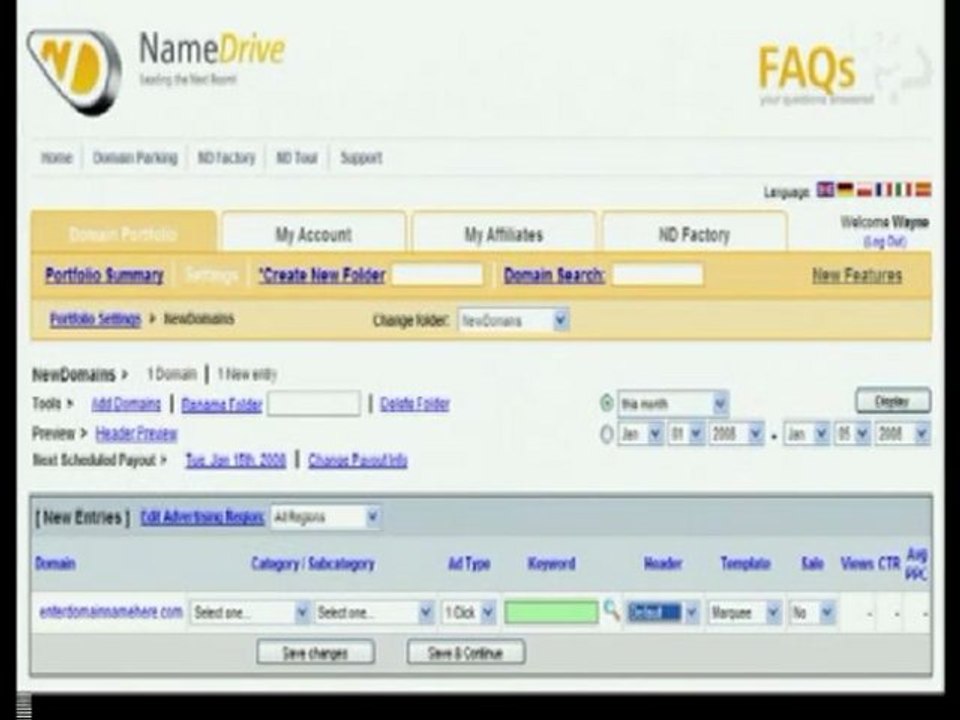The width and height of the screenshot is (960, 720).
Task: Select the French language flag
Action: tap(883, 190)
